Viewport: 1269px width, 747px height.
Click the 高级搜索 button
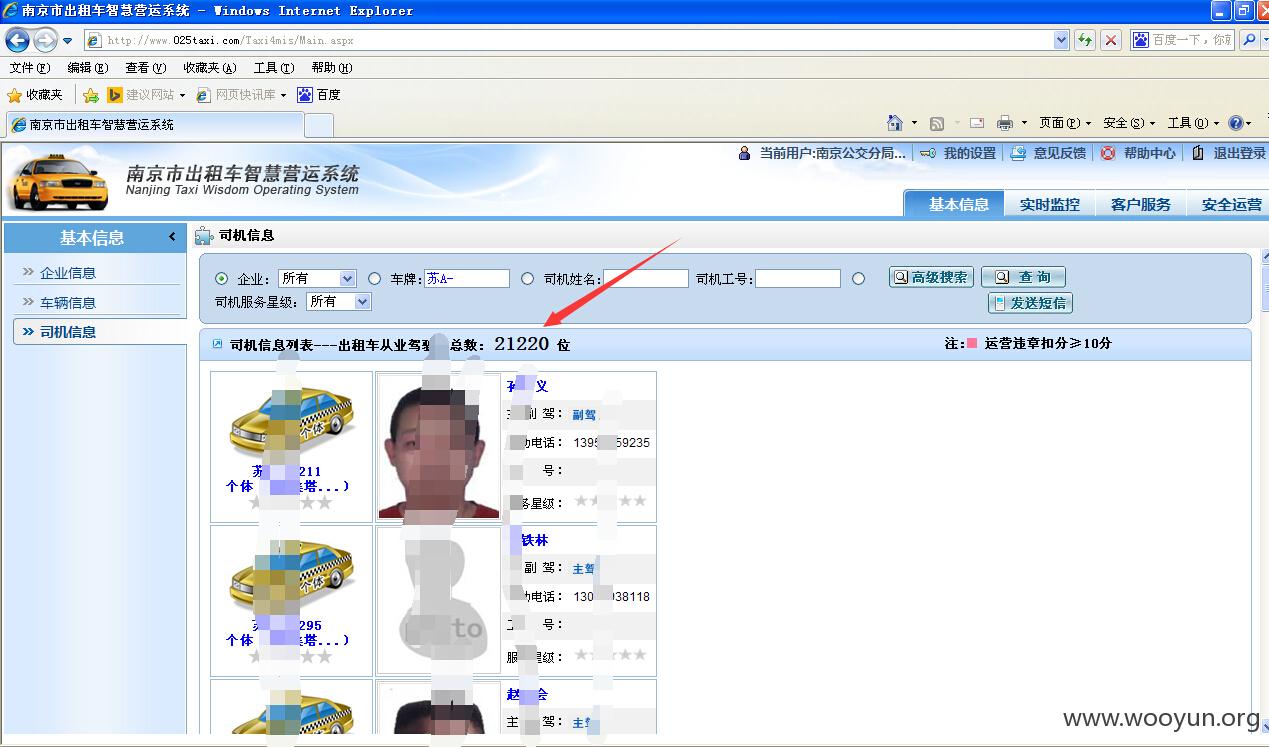pyautogui.click(x=931, y=277)
